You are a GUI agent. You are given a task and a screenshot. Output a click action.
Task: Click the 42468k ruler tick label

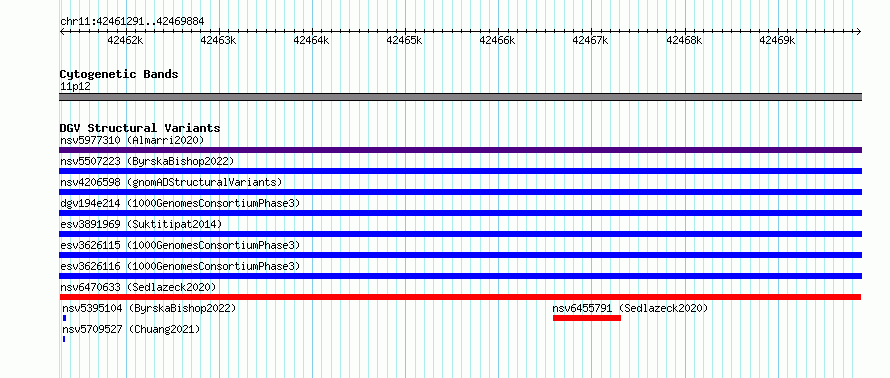tap(684, 40)
